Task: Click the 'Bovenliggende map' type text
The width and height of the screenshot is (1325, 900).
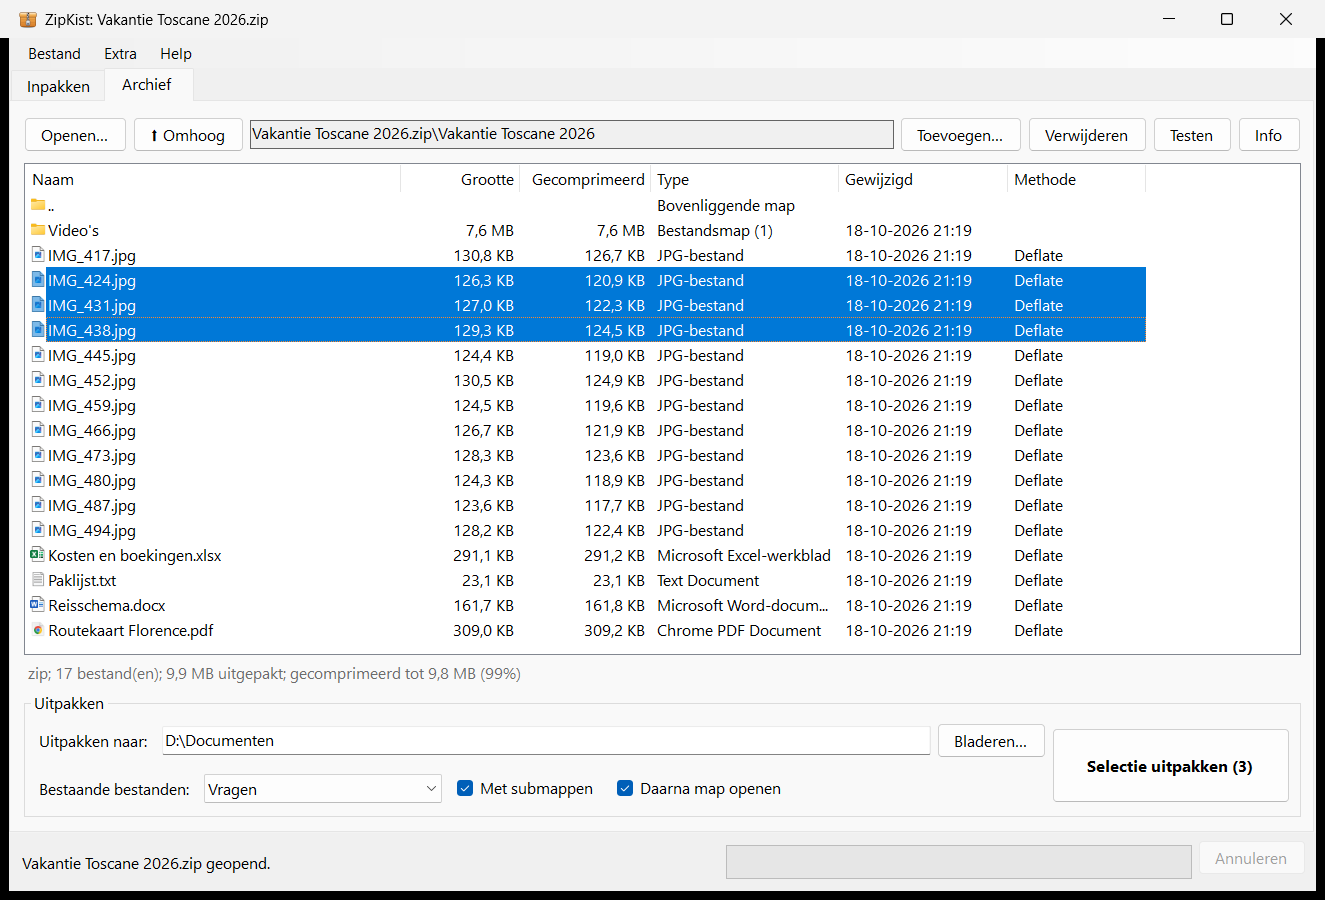Action: pos(726,205)
